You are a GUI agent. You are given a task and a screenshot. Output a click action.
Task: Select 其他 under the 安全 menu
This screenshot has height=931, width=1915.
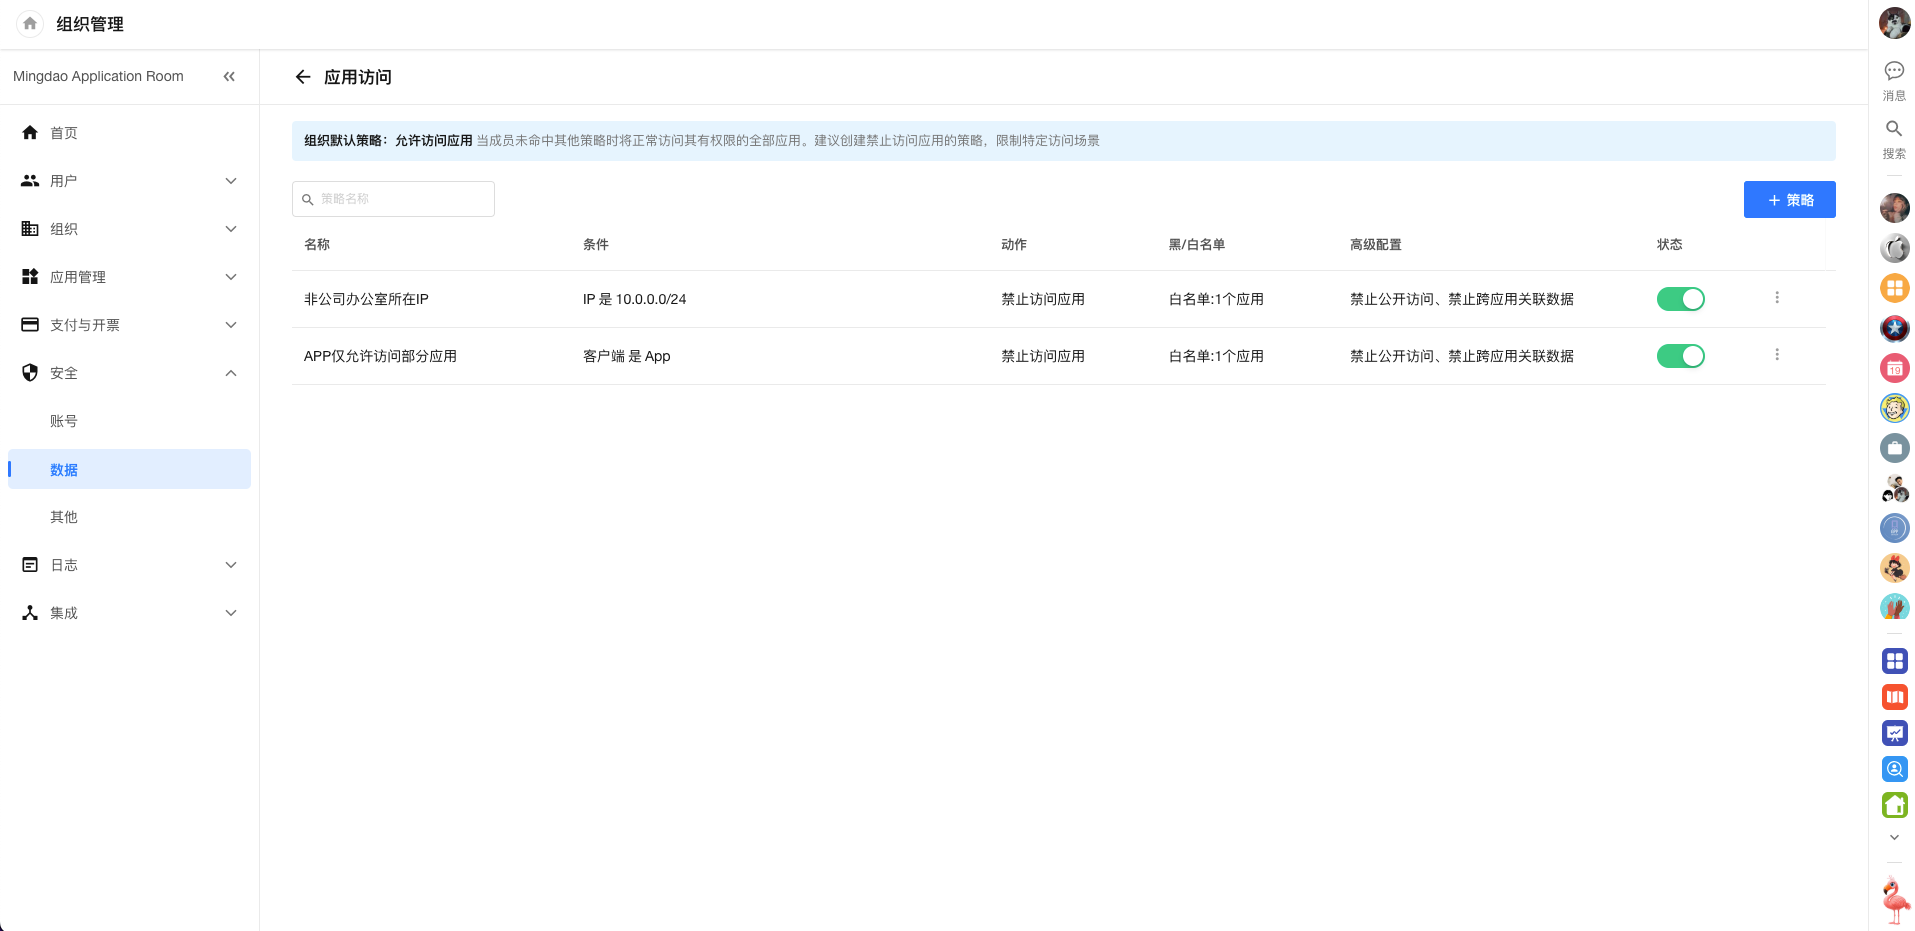tap(64, 517)
